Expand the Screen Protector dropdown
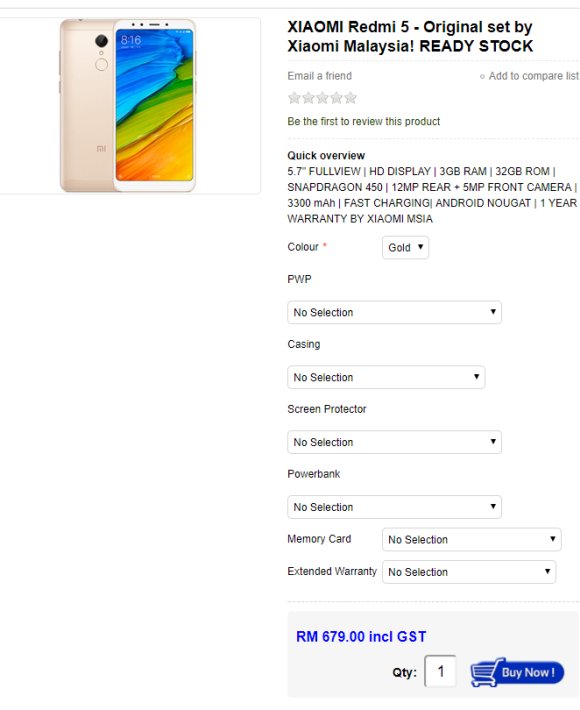The width and height of the screenshot is (580, 710). click(394, 442)
